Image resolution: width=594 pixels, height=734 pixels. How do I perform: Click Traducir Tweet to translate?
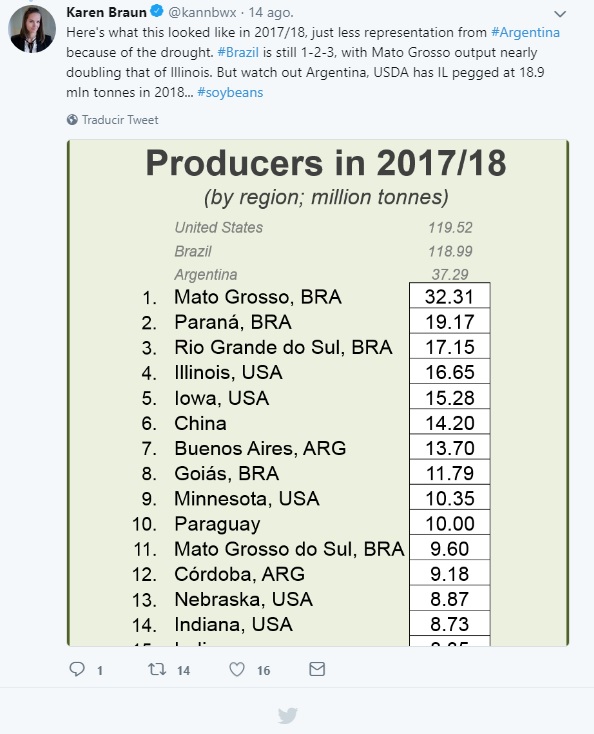pyautogui.click(x=120, y=120)
